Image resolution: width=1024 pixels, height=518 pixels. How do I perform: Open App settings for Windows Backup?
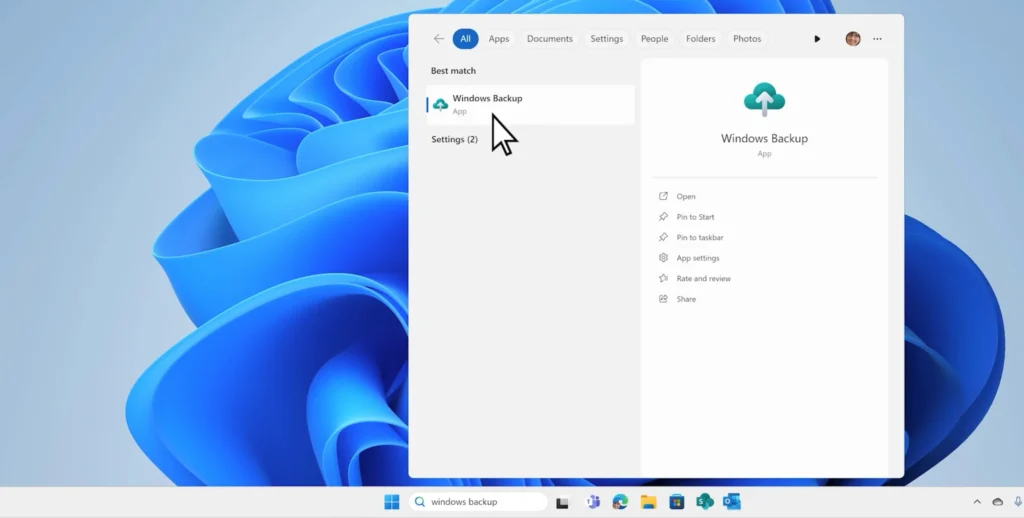697,258
